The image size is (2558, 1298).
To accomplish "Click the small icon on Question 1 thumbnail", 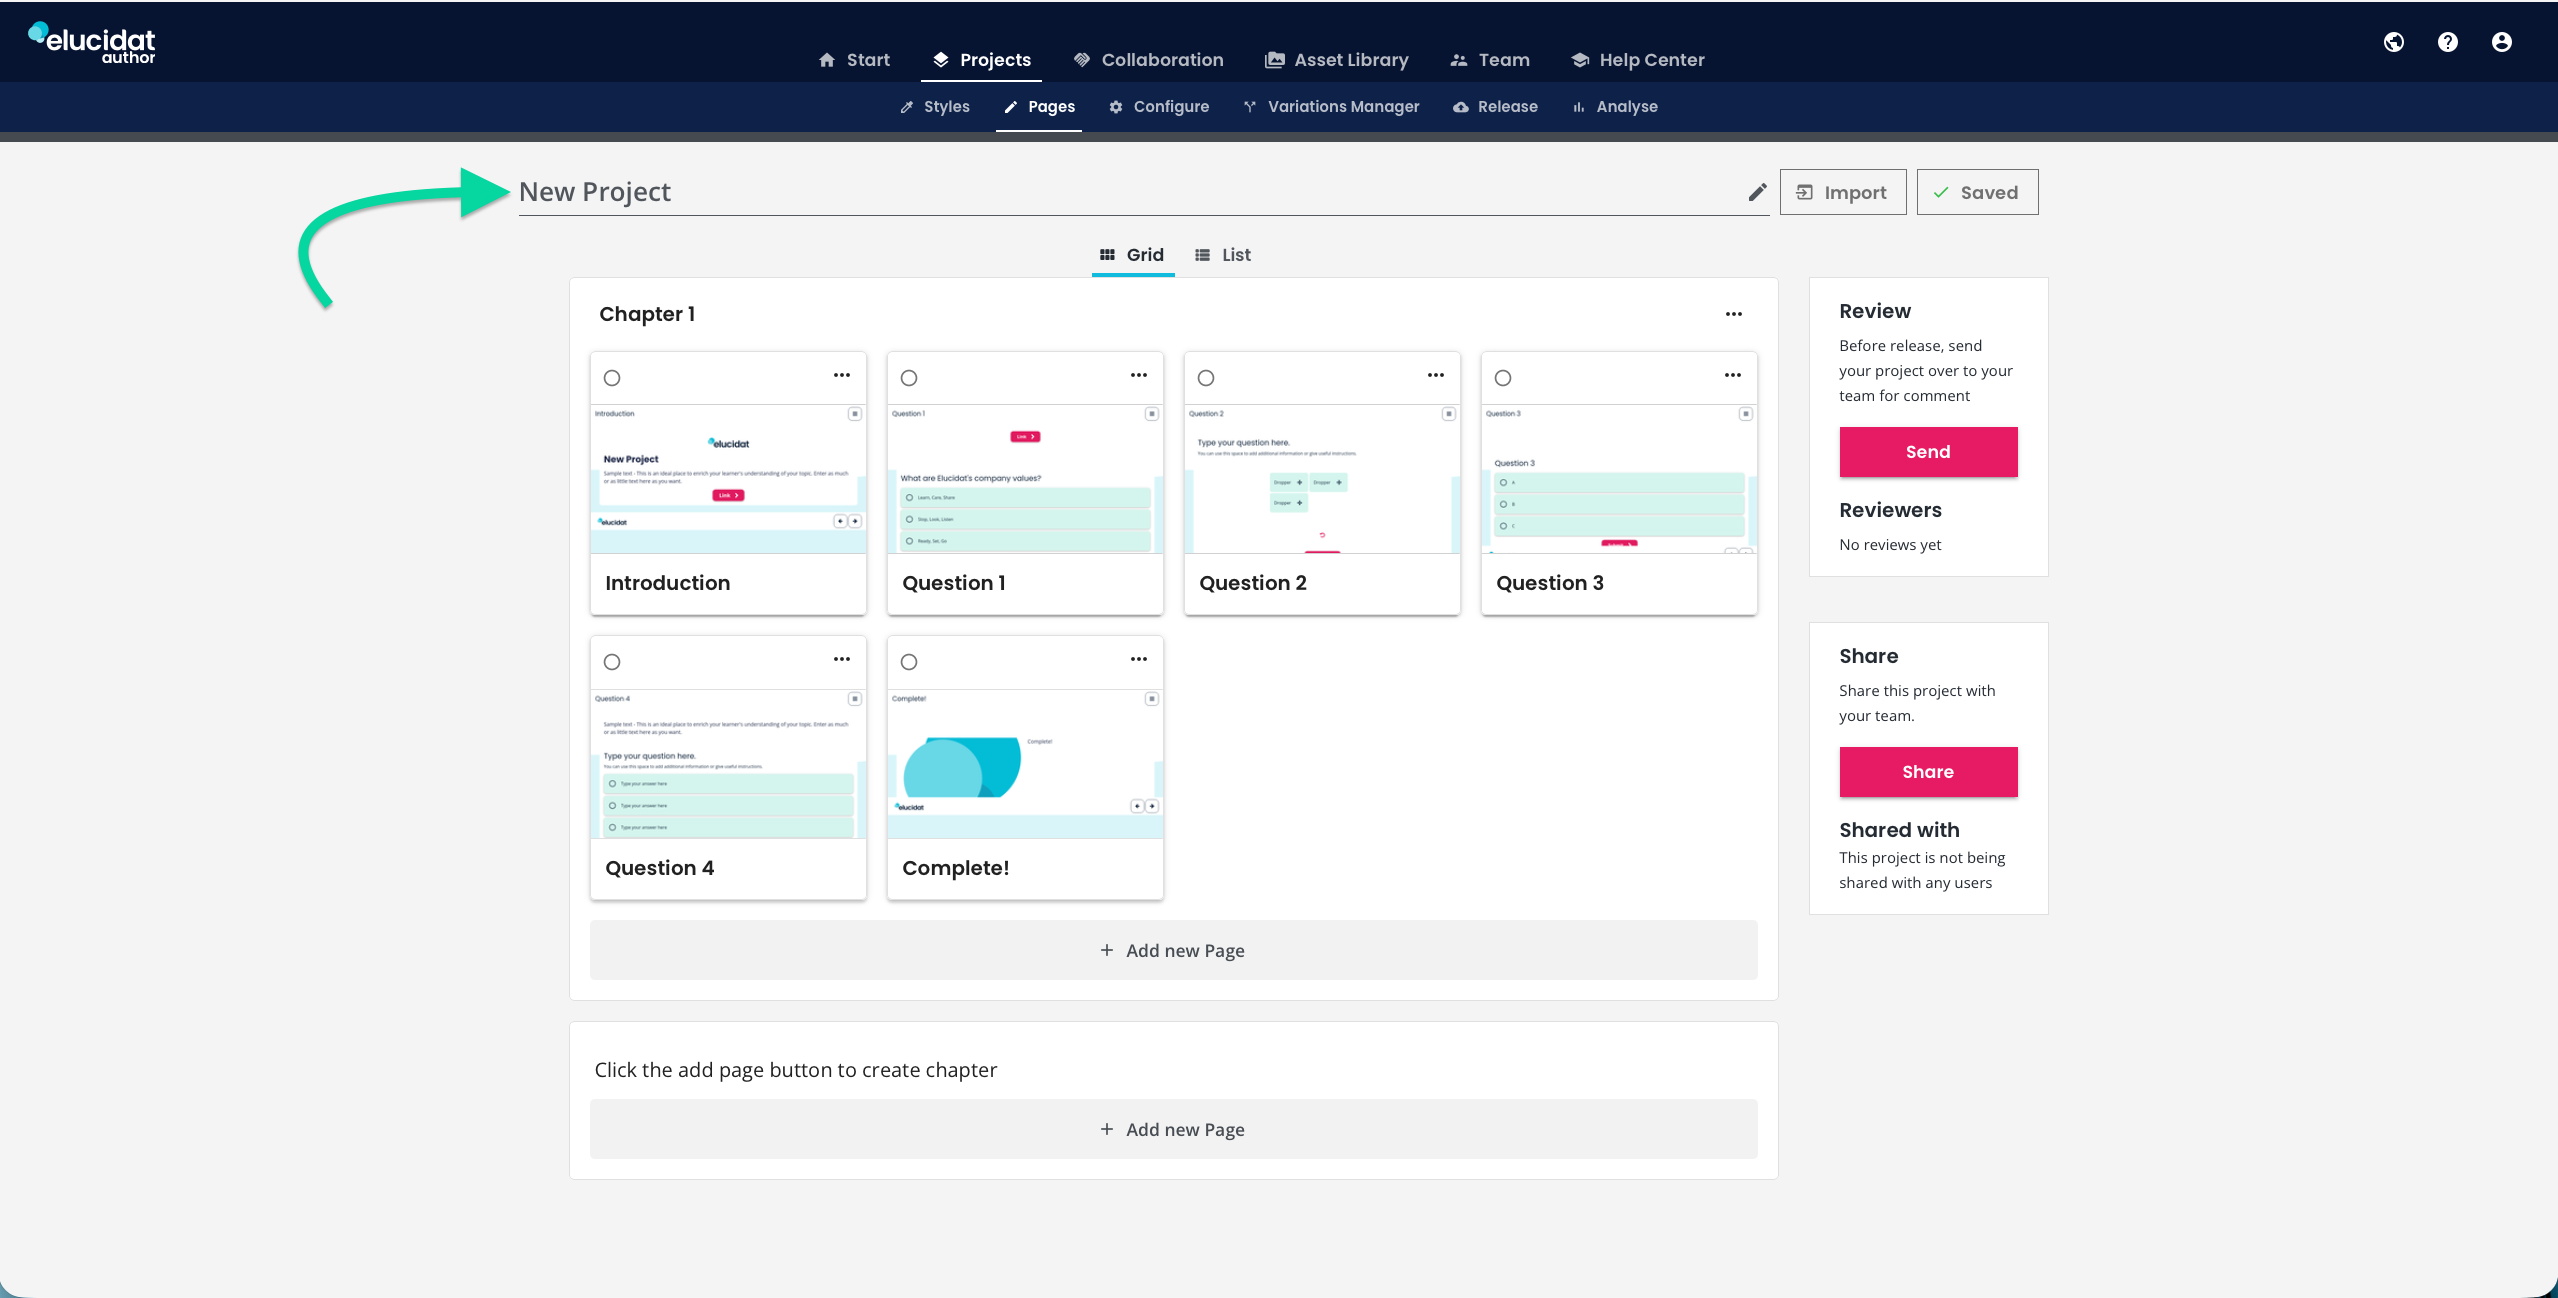I will 1152,414.
